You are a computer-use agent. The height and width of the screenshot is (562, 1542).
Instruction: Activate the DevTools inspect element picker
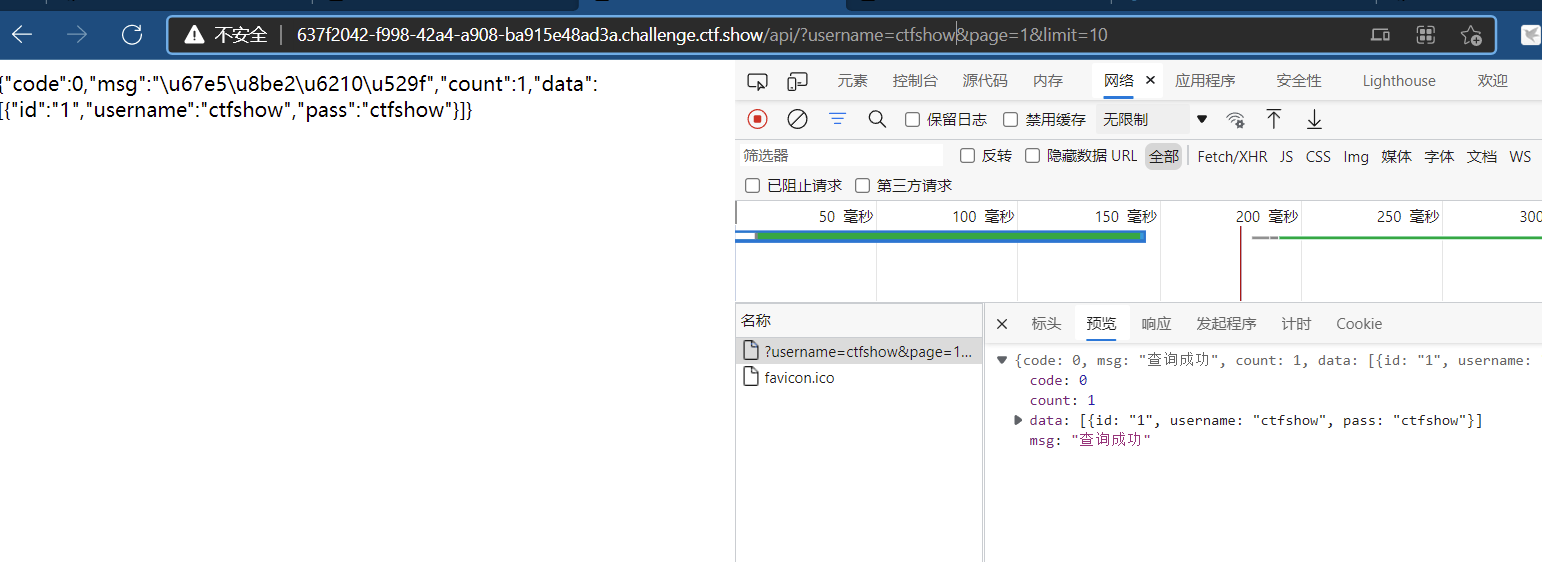click(x=758, y=81)
